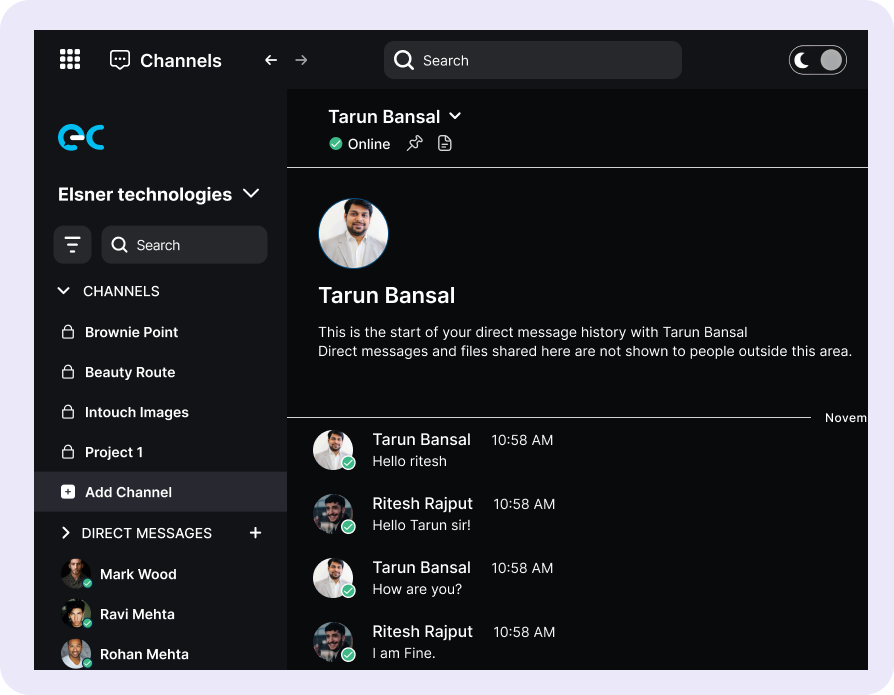Expand the Direct Messages section

tap(66, 533)
